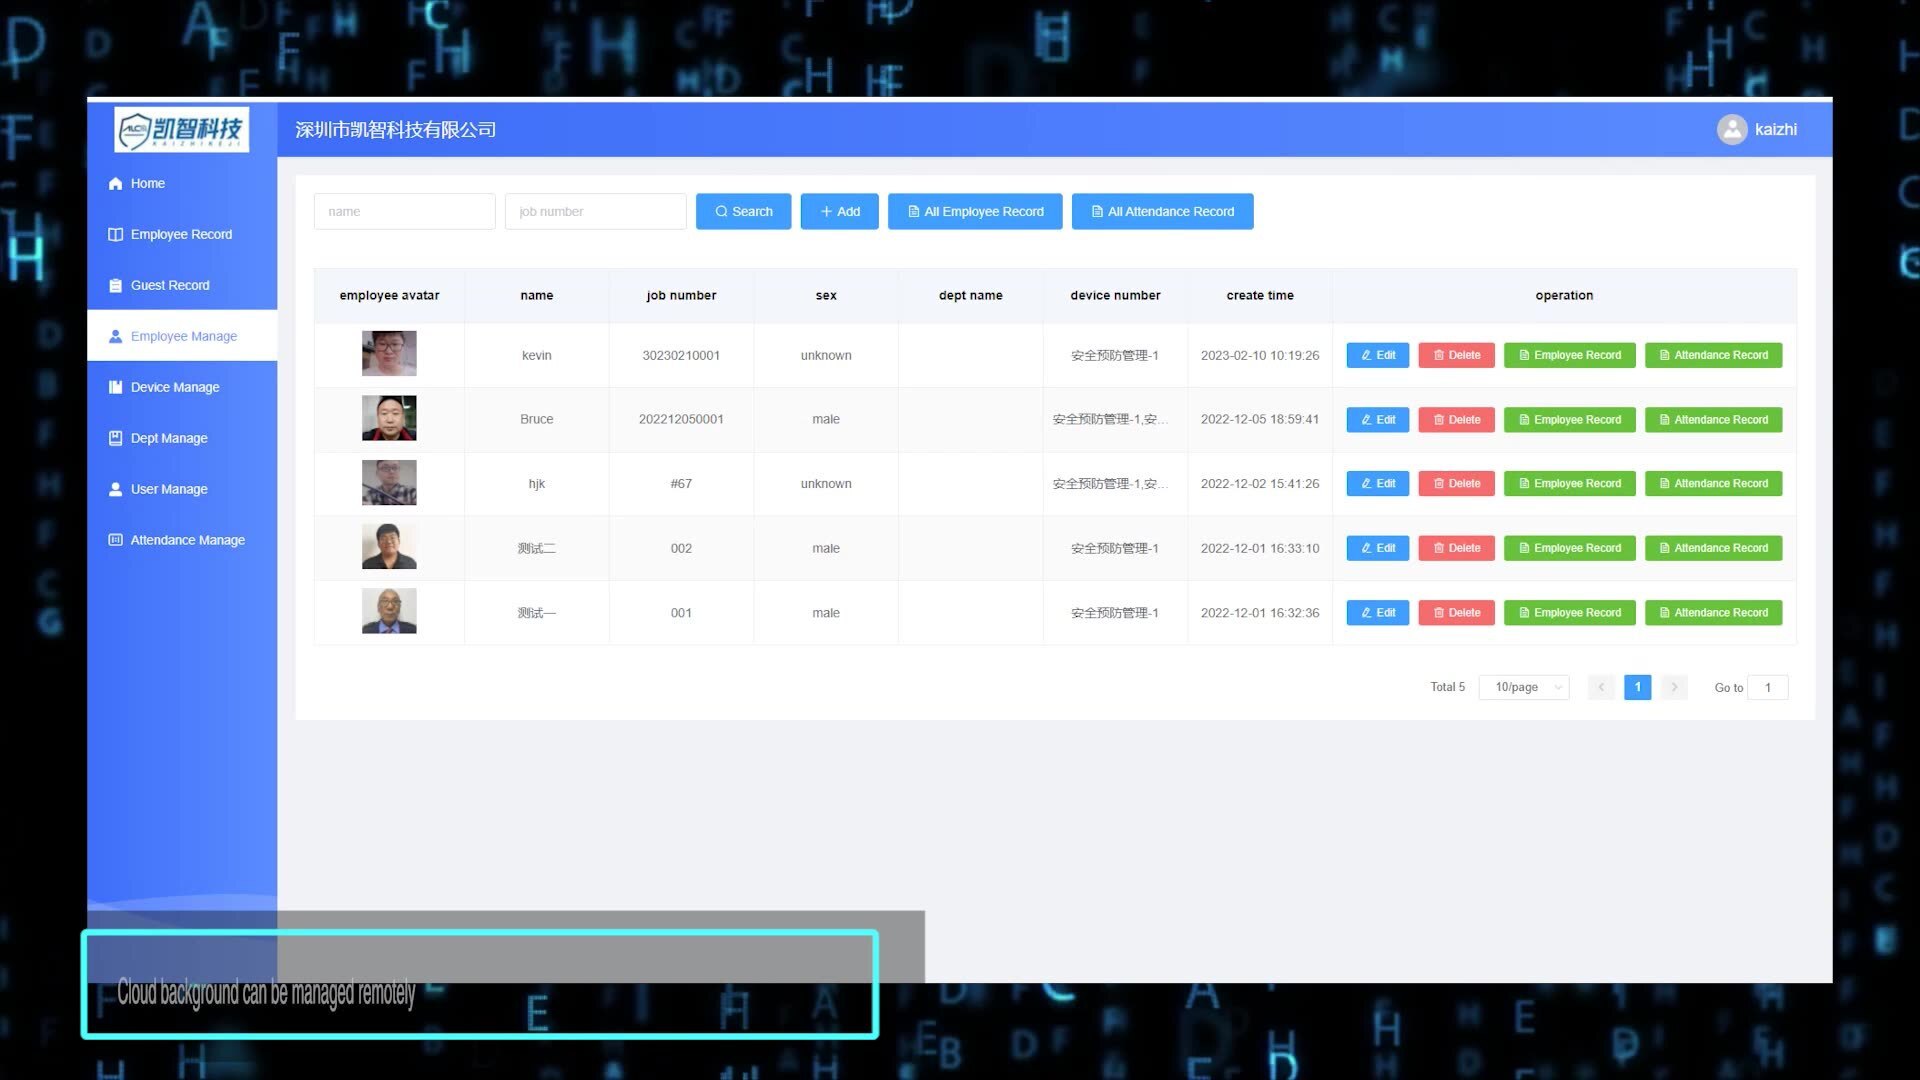Navigate to Device Manage icon
The width and height of the screenshot is (1920, 1080).
tap(115, 386)
